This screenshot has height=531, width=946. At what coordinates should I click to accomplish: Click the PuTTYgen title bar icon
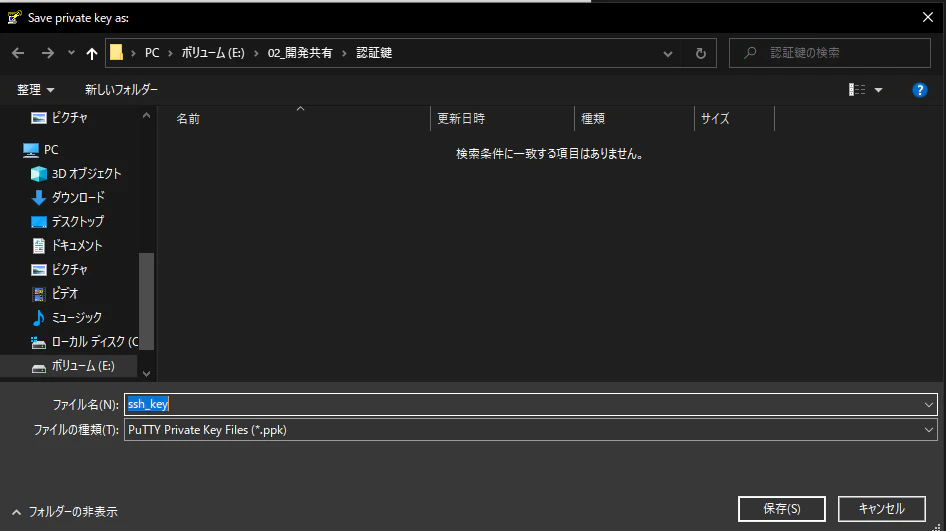point(14,17)
